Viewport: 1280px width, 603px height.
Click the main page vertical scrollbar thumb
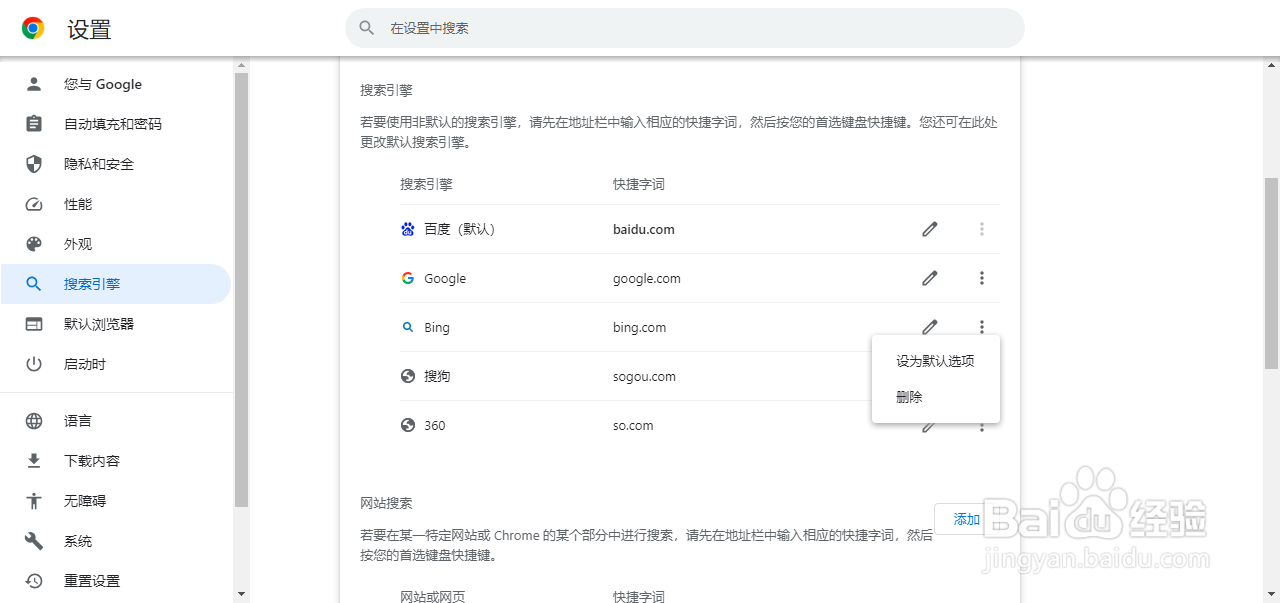click(1271, 273)
